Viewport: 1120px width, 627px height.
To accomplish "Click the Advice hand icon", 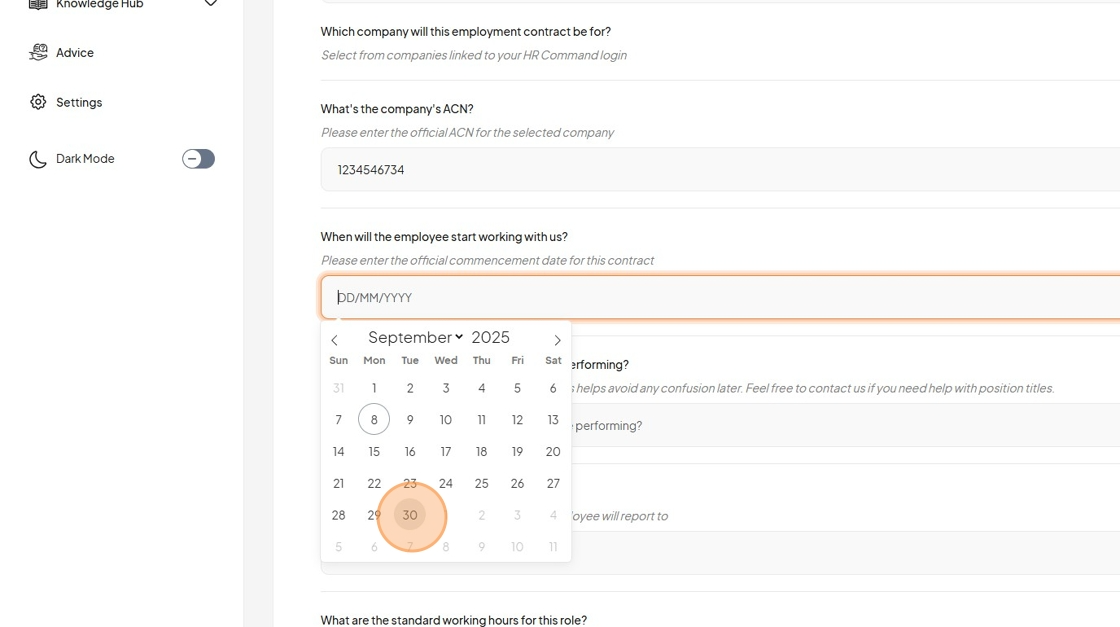I will (38, 52).
